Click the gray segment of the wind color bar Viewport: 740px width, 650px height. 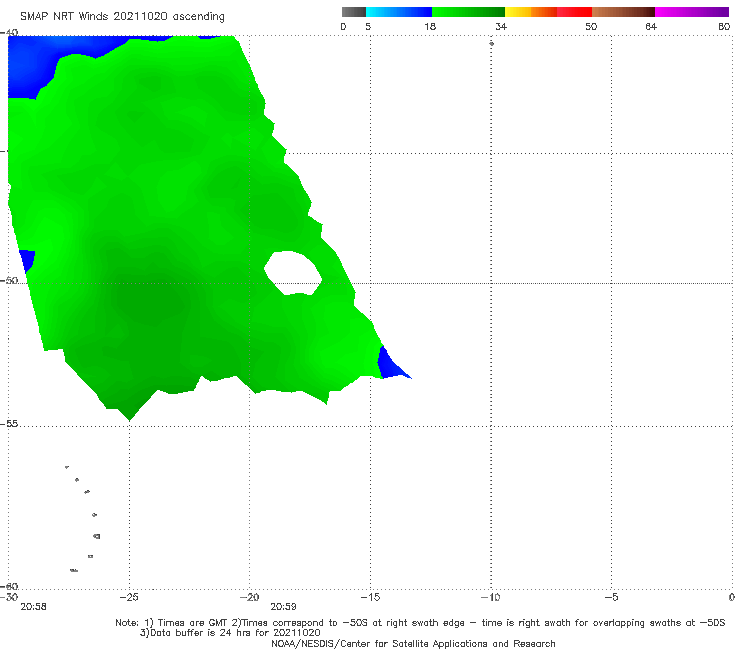[353, 12]
